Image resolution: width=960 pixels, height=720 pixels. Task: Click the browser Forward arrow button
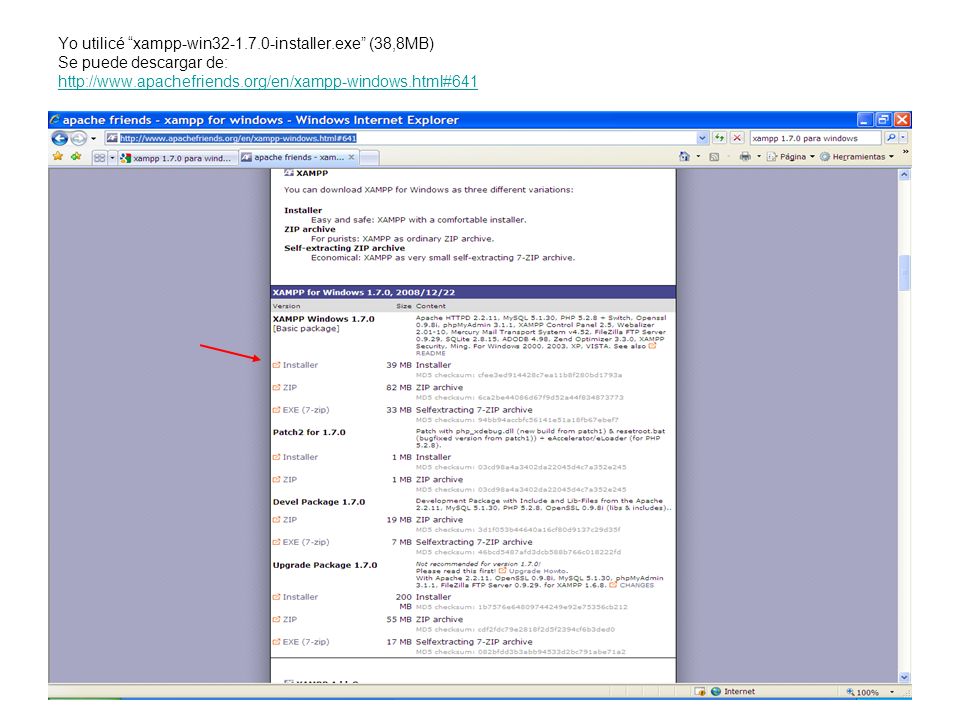[79, 138]
